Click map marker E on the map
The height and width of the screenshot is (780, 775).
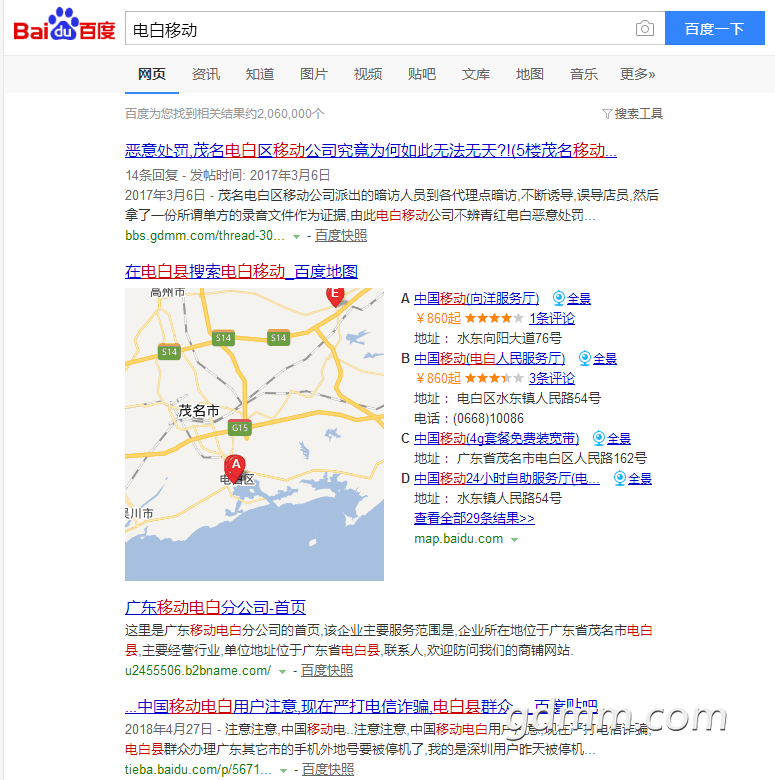(335, 296)
